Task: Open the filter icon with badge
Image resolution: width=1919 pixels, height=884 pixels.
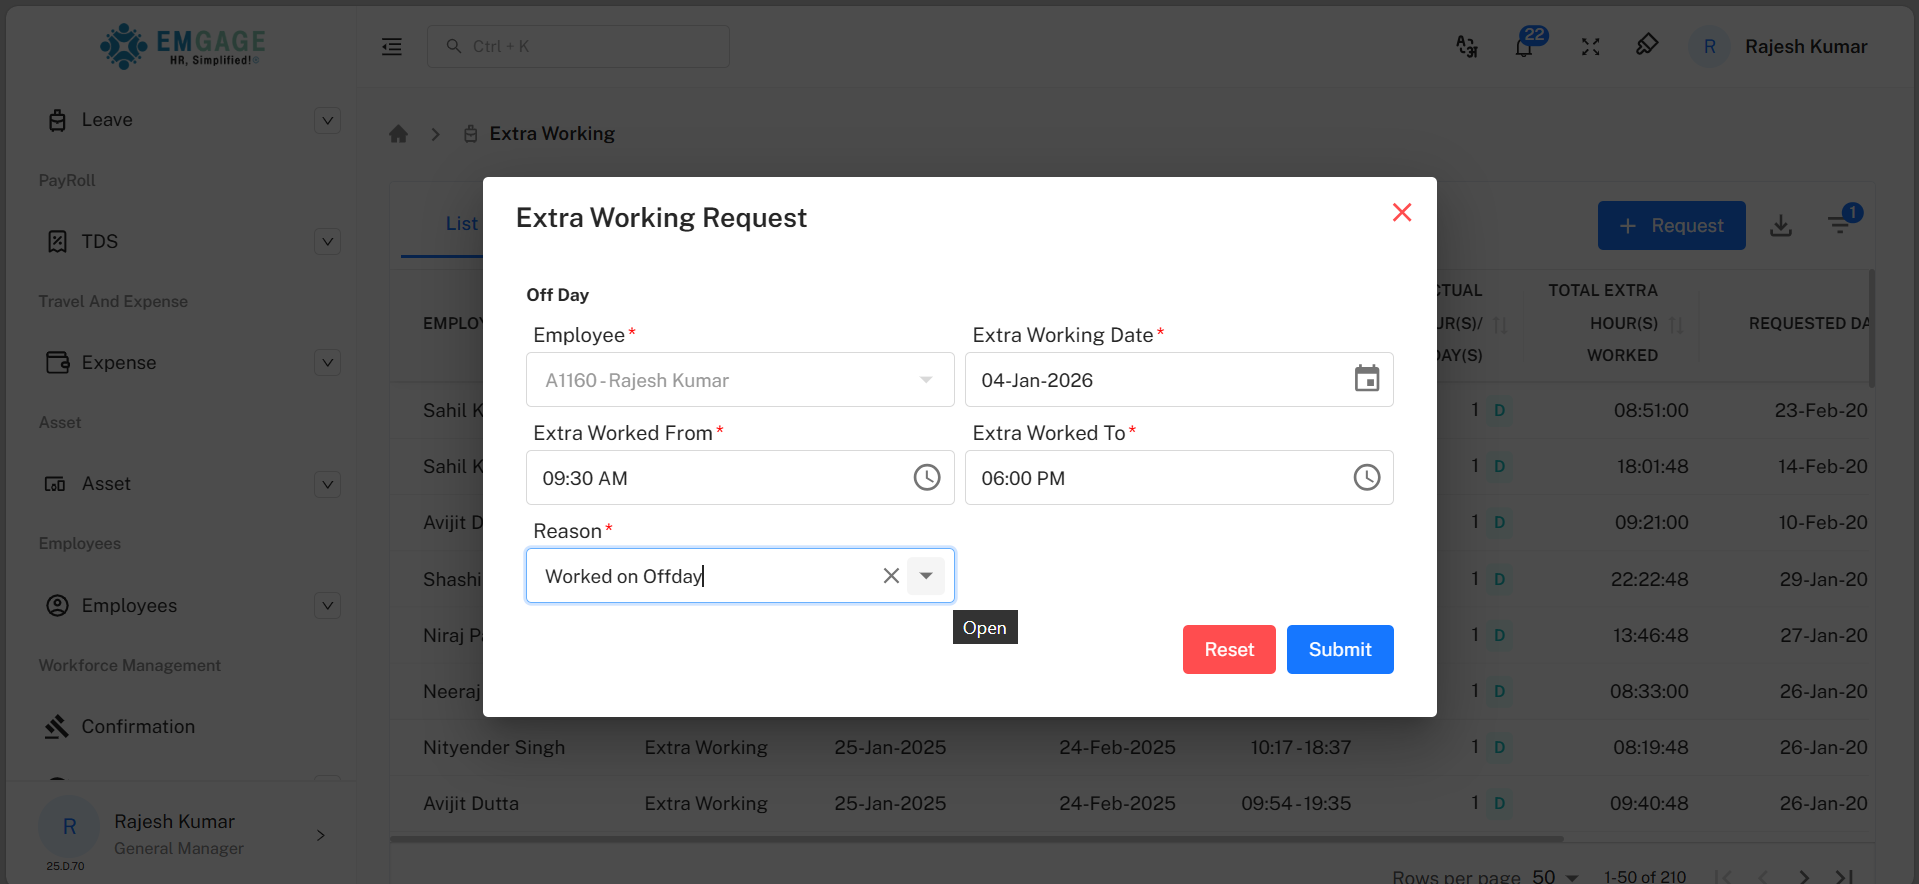Action: click(1839, 225)
